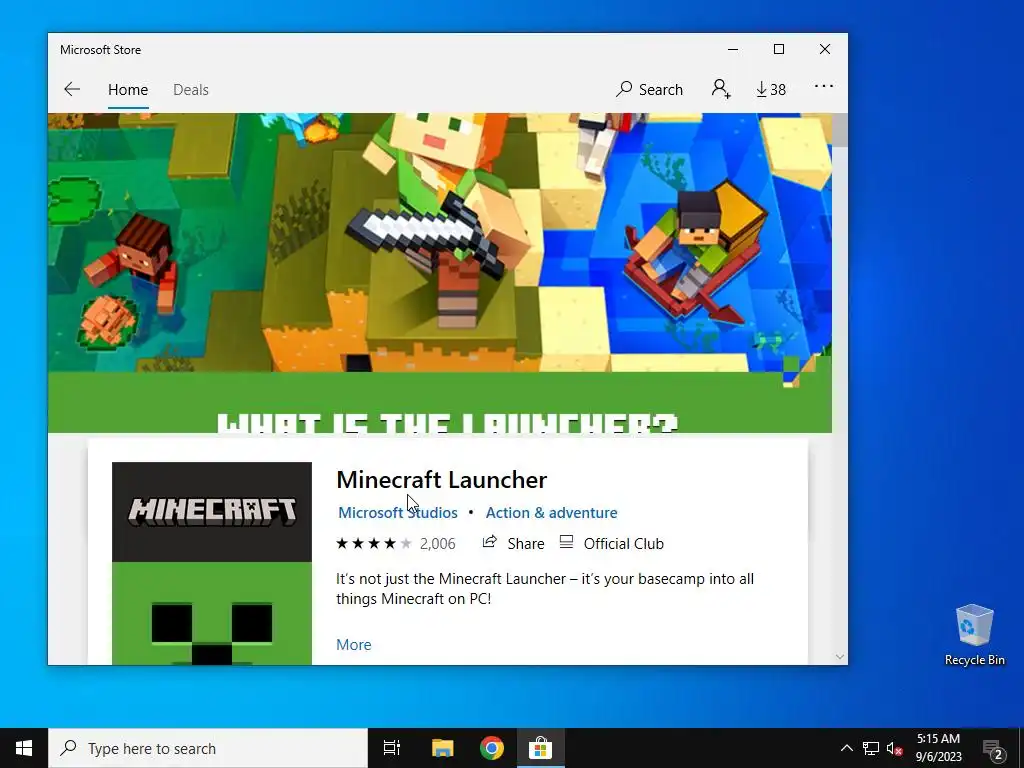Maximize the Microsoft Store window
The image size is (1024, 768).
coord(778,50)
